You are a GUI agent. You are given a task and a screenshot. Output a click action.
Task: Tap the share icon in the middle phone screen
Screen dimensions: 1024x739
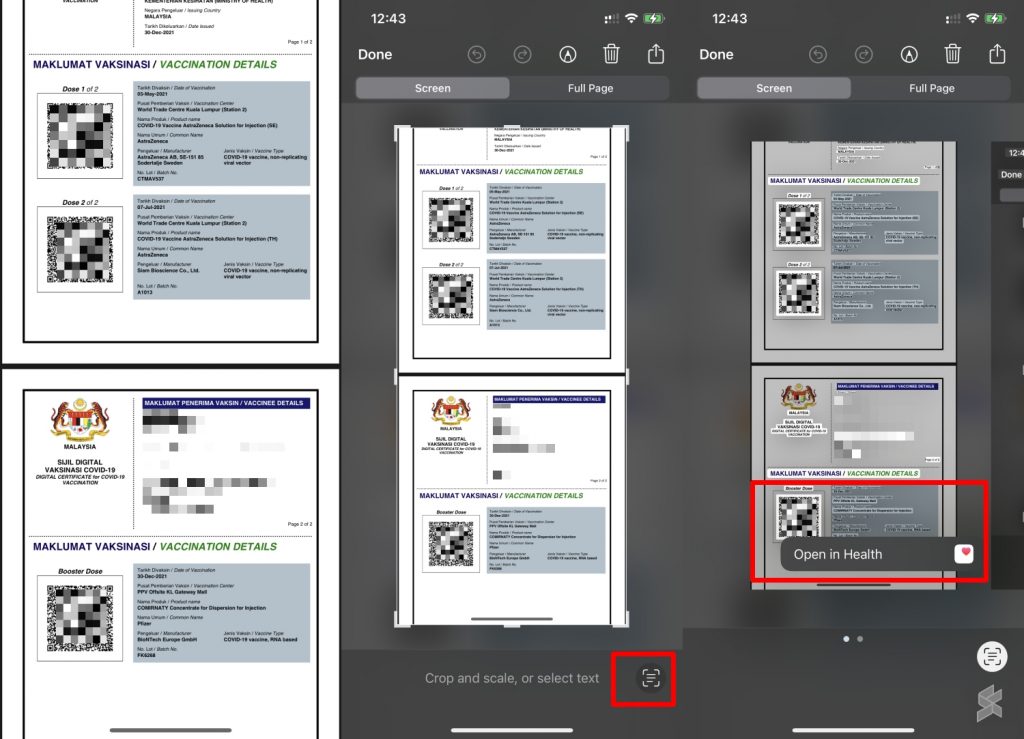656,54
